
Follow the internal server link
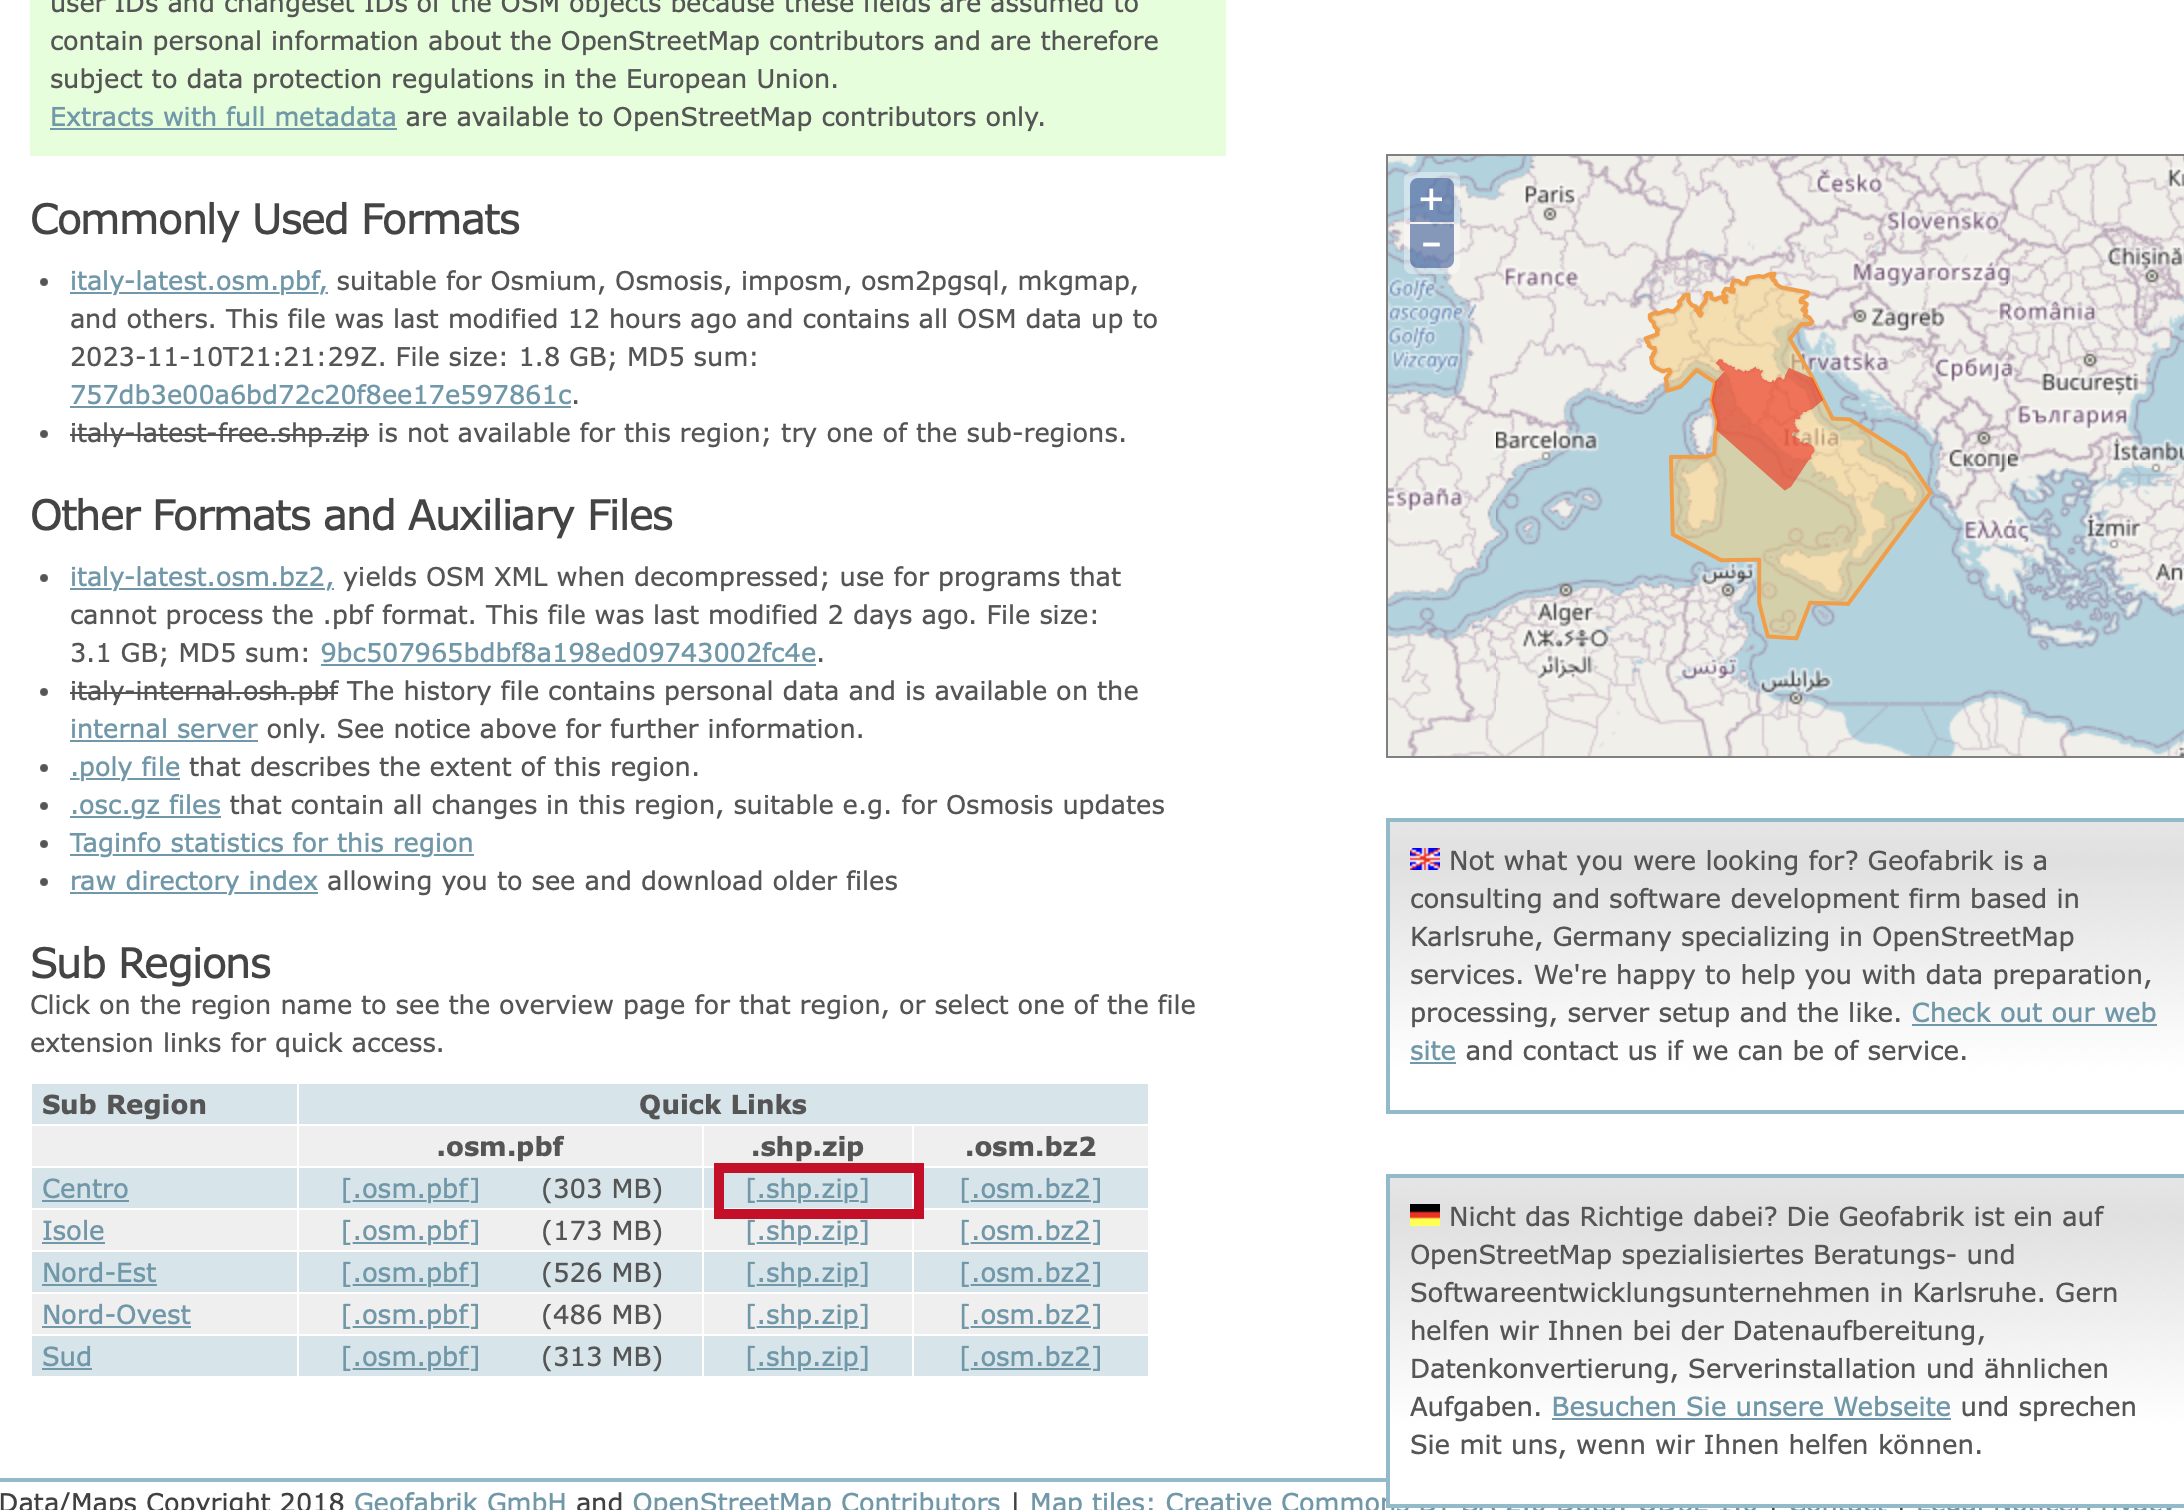coord(163,729)
